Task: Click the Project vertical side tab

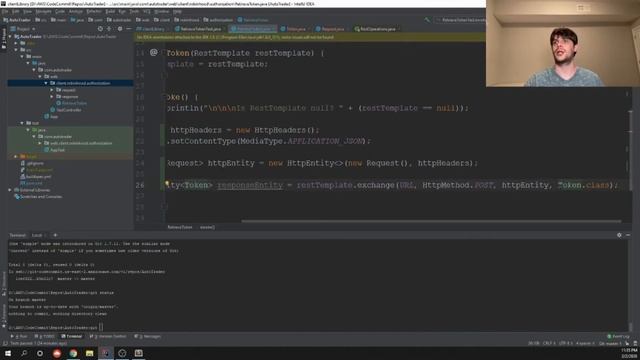Action: coord(4,39)
